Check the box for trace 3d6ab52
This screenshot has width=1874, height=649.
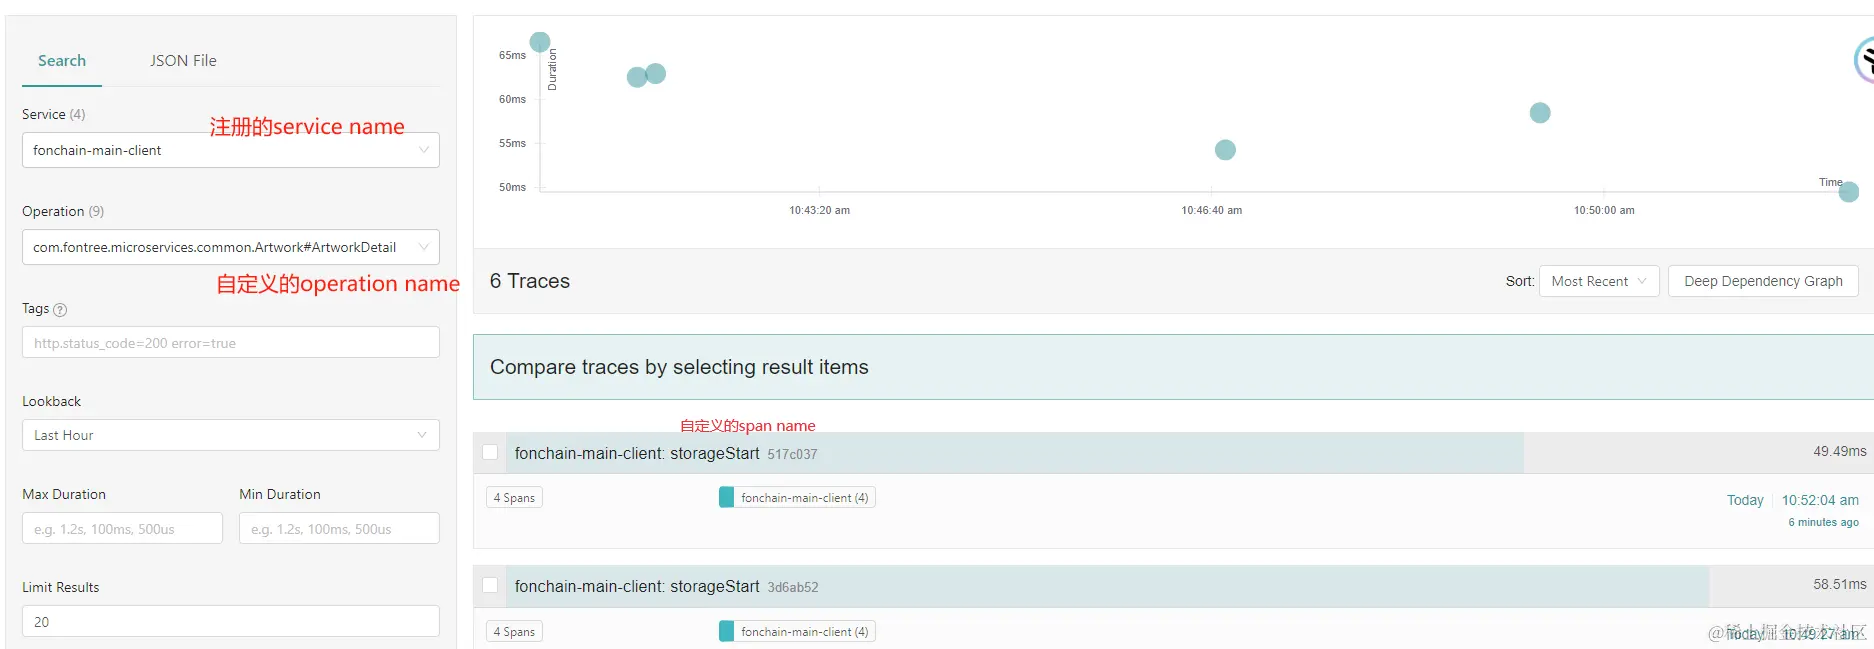[x=490, y=586]
